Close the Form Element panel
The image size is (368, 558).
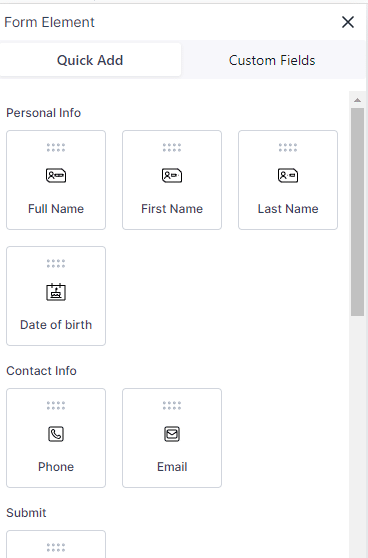click(x=348, y=22)
